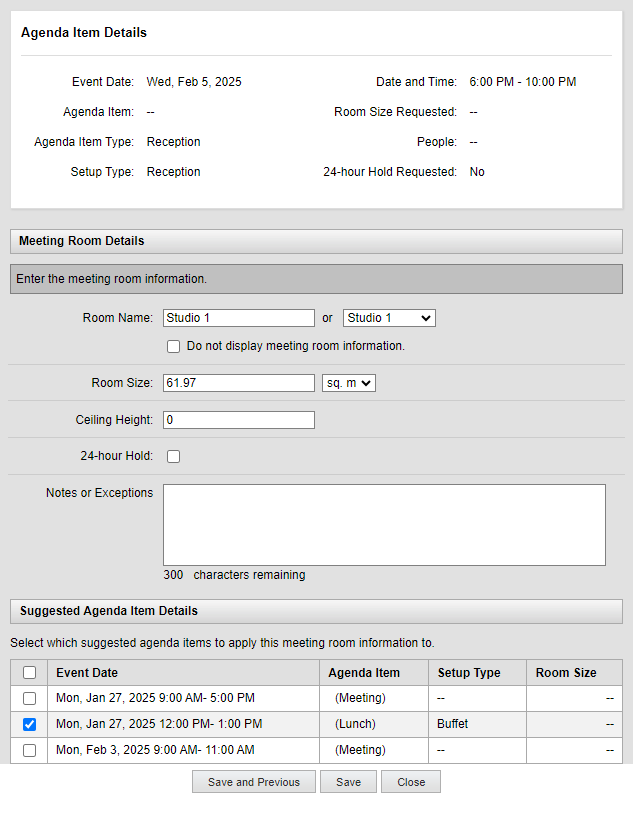Image resolution: width=633 pixels, height=813 pixels.
Task: Close the agenda item details form
Action: click(x=410, y=782)
